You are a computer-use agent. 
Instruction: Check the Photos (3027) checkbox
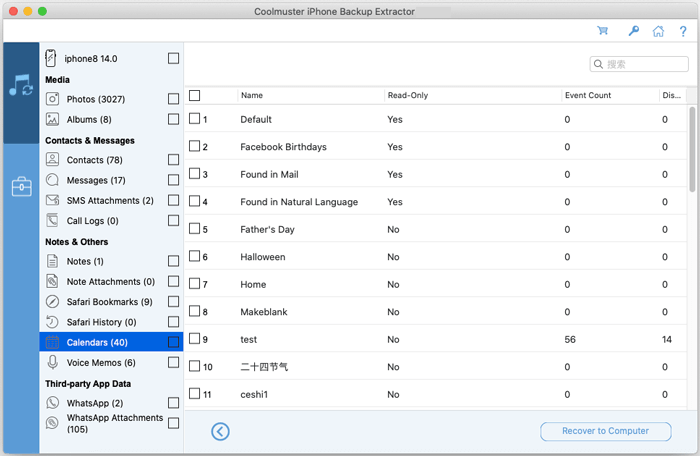(x=173, y=99)
